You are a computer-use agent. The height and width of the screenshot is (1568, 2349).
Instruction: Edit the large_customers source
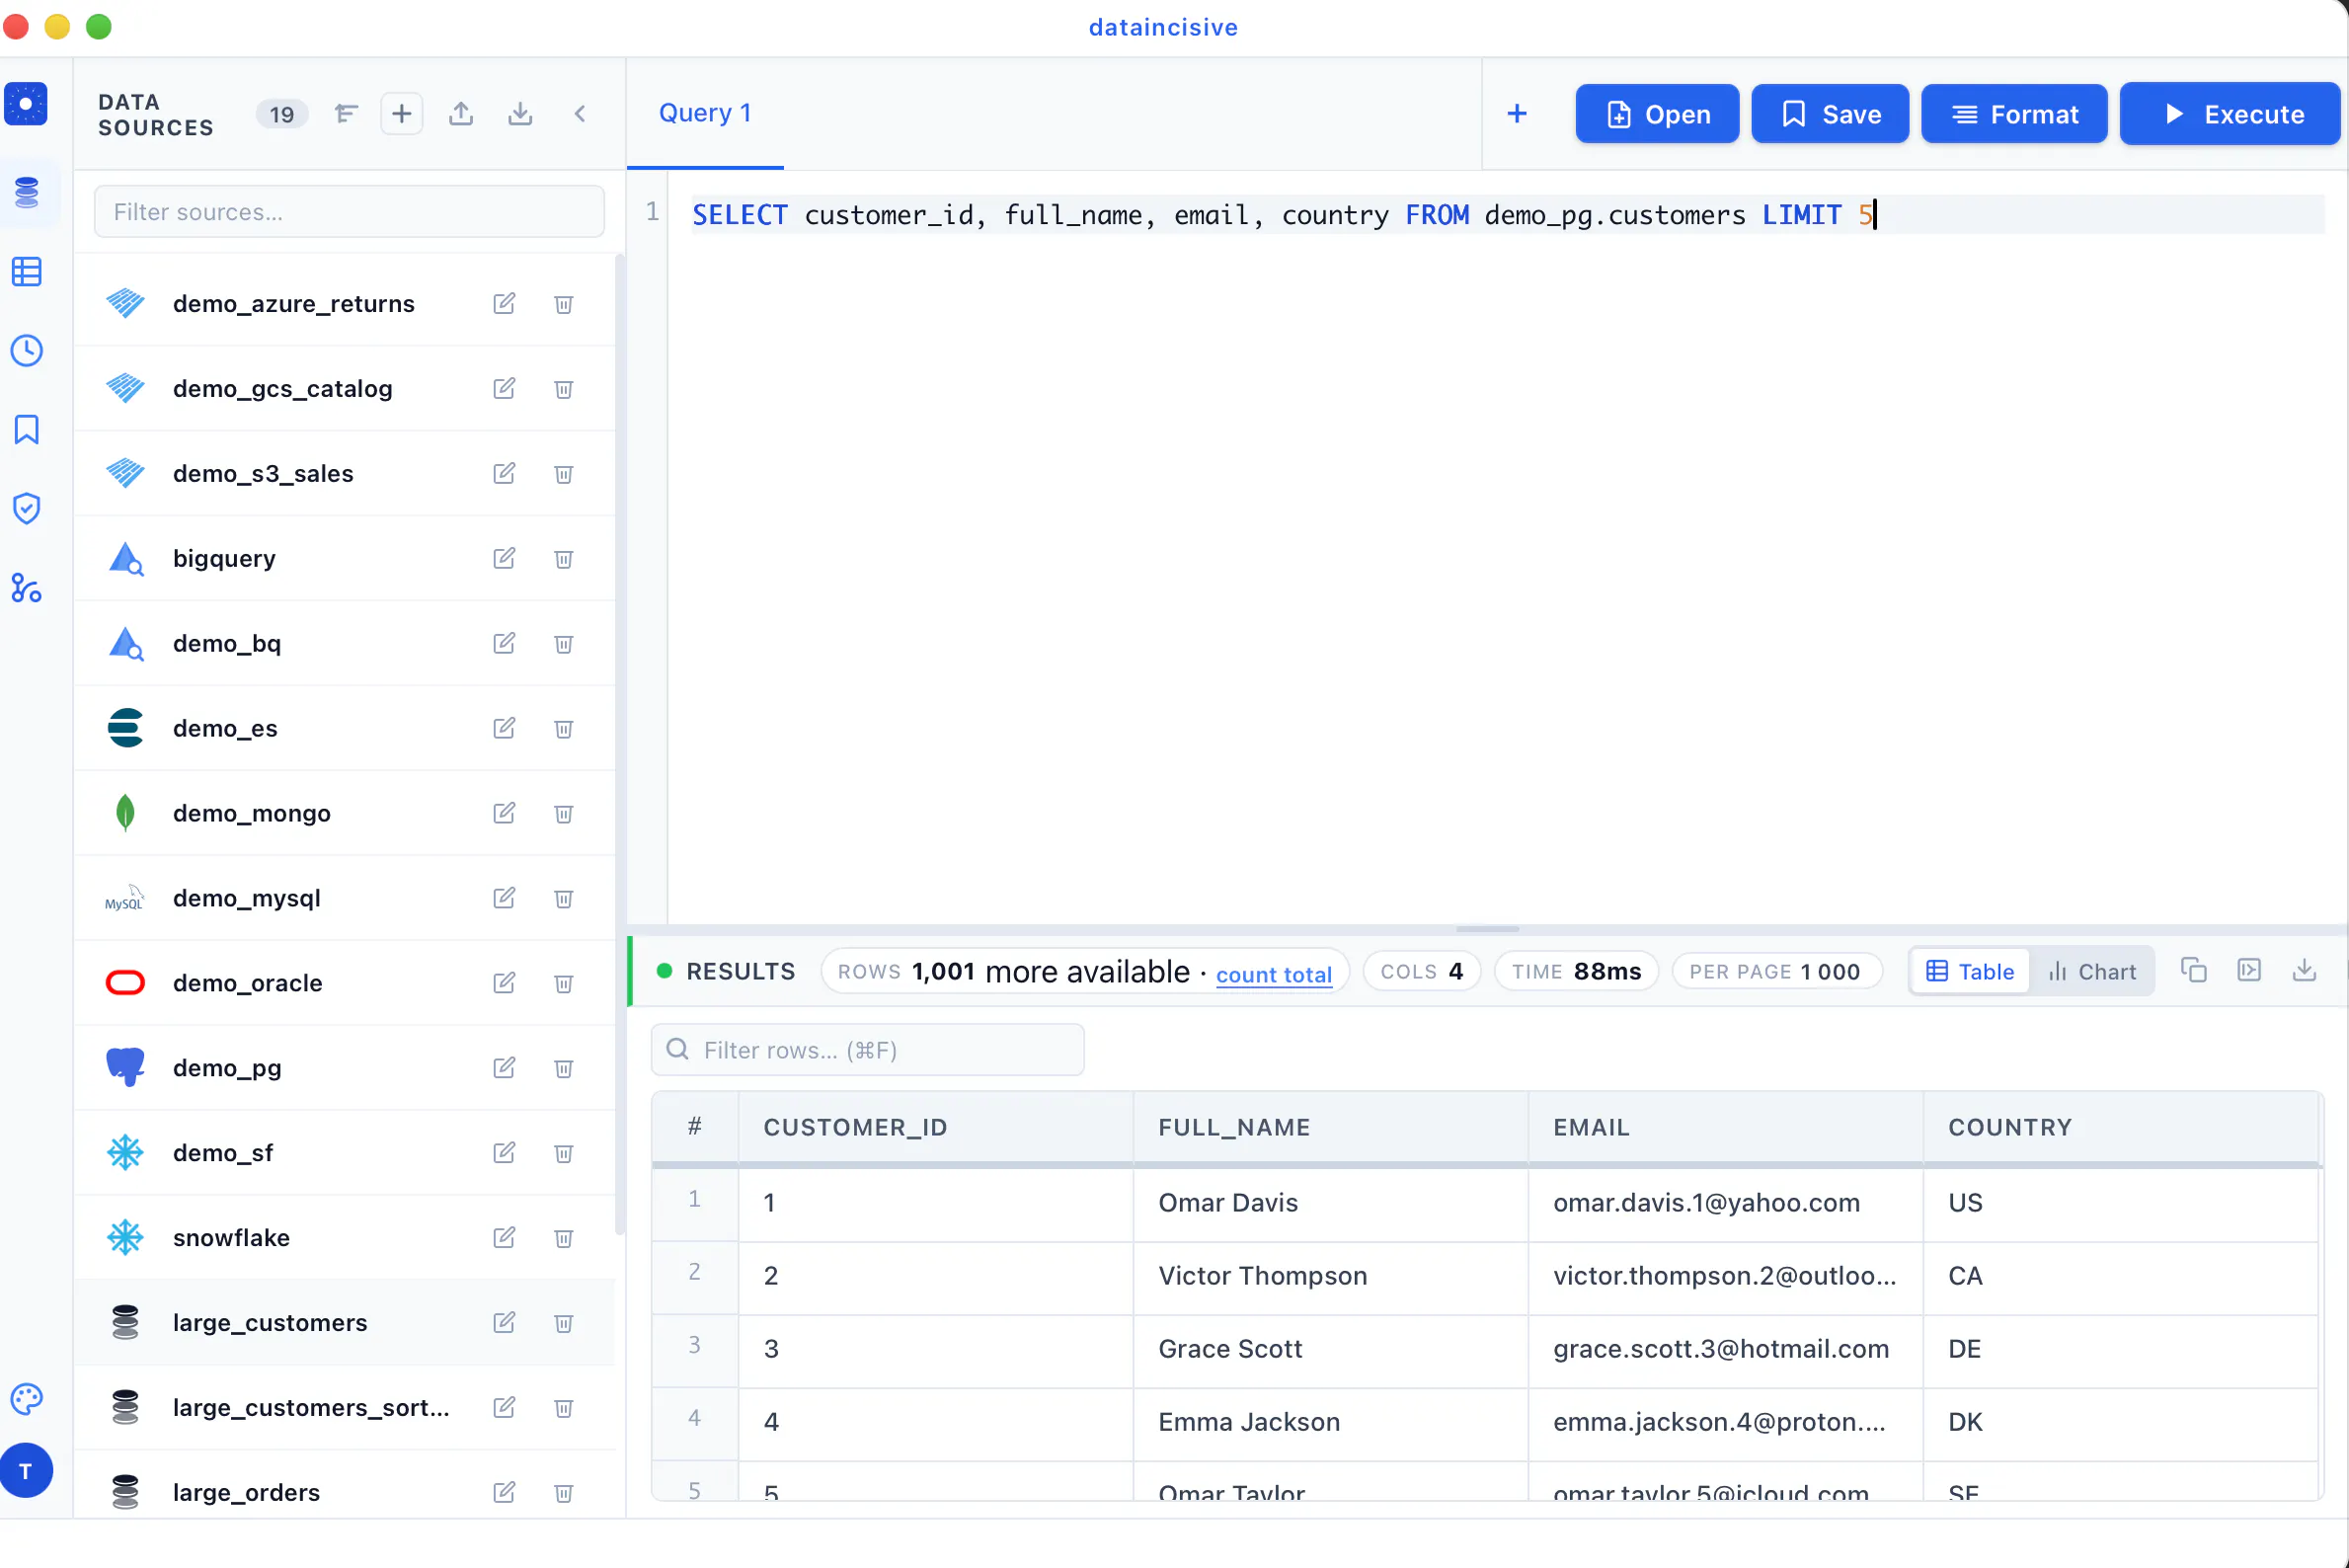(x=504, y=1323)
